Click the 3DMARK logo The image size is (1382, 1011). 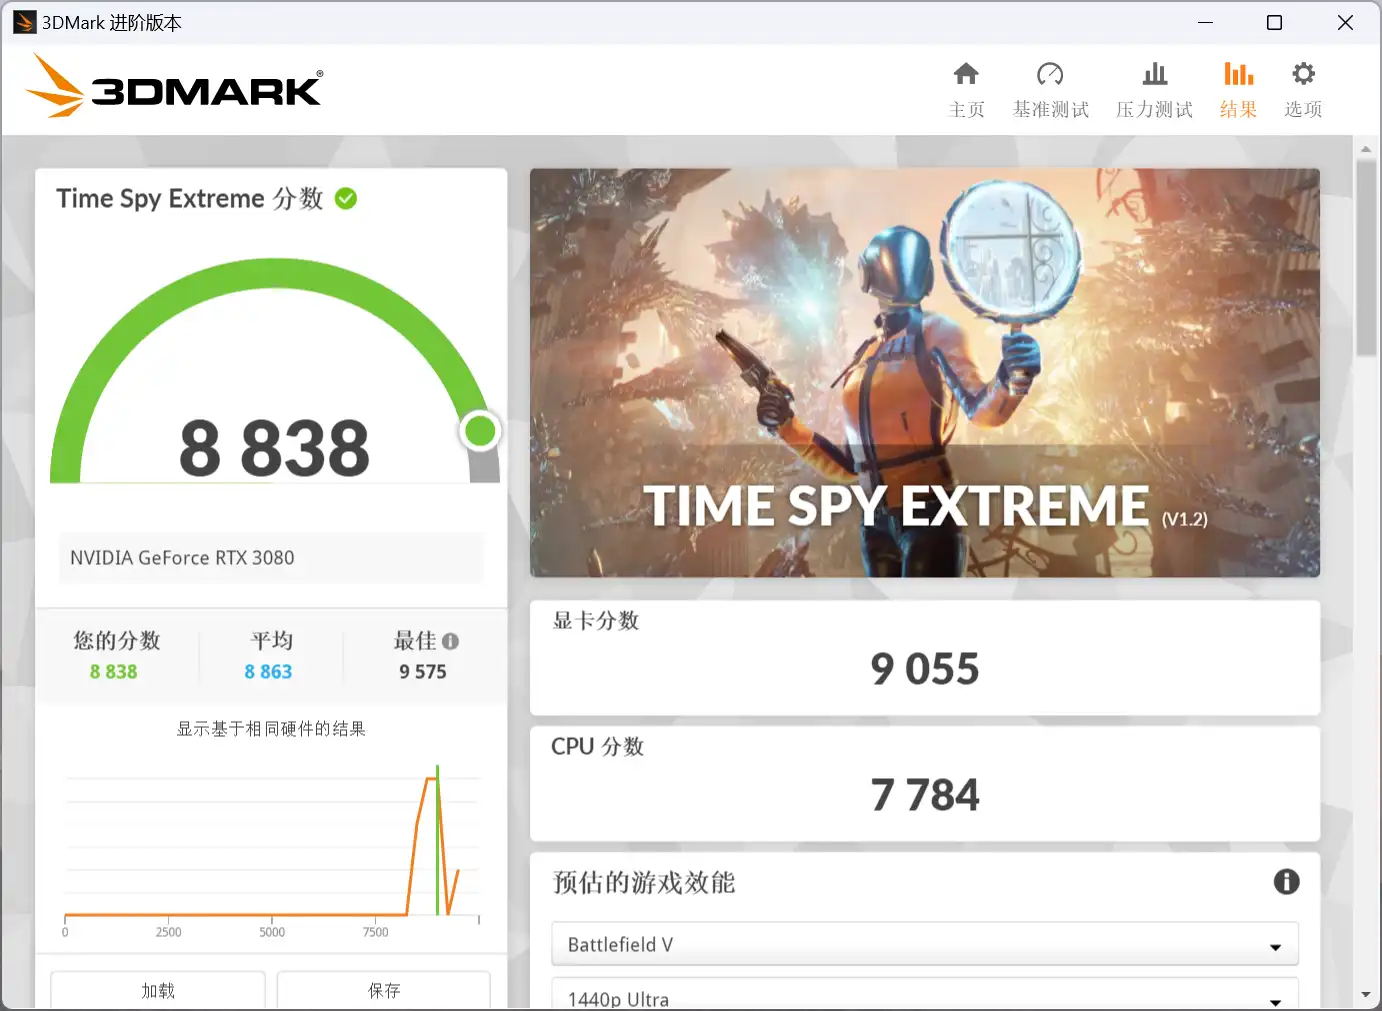(173, 87)
